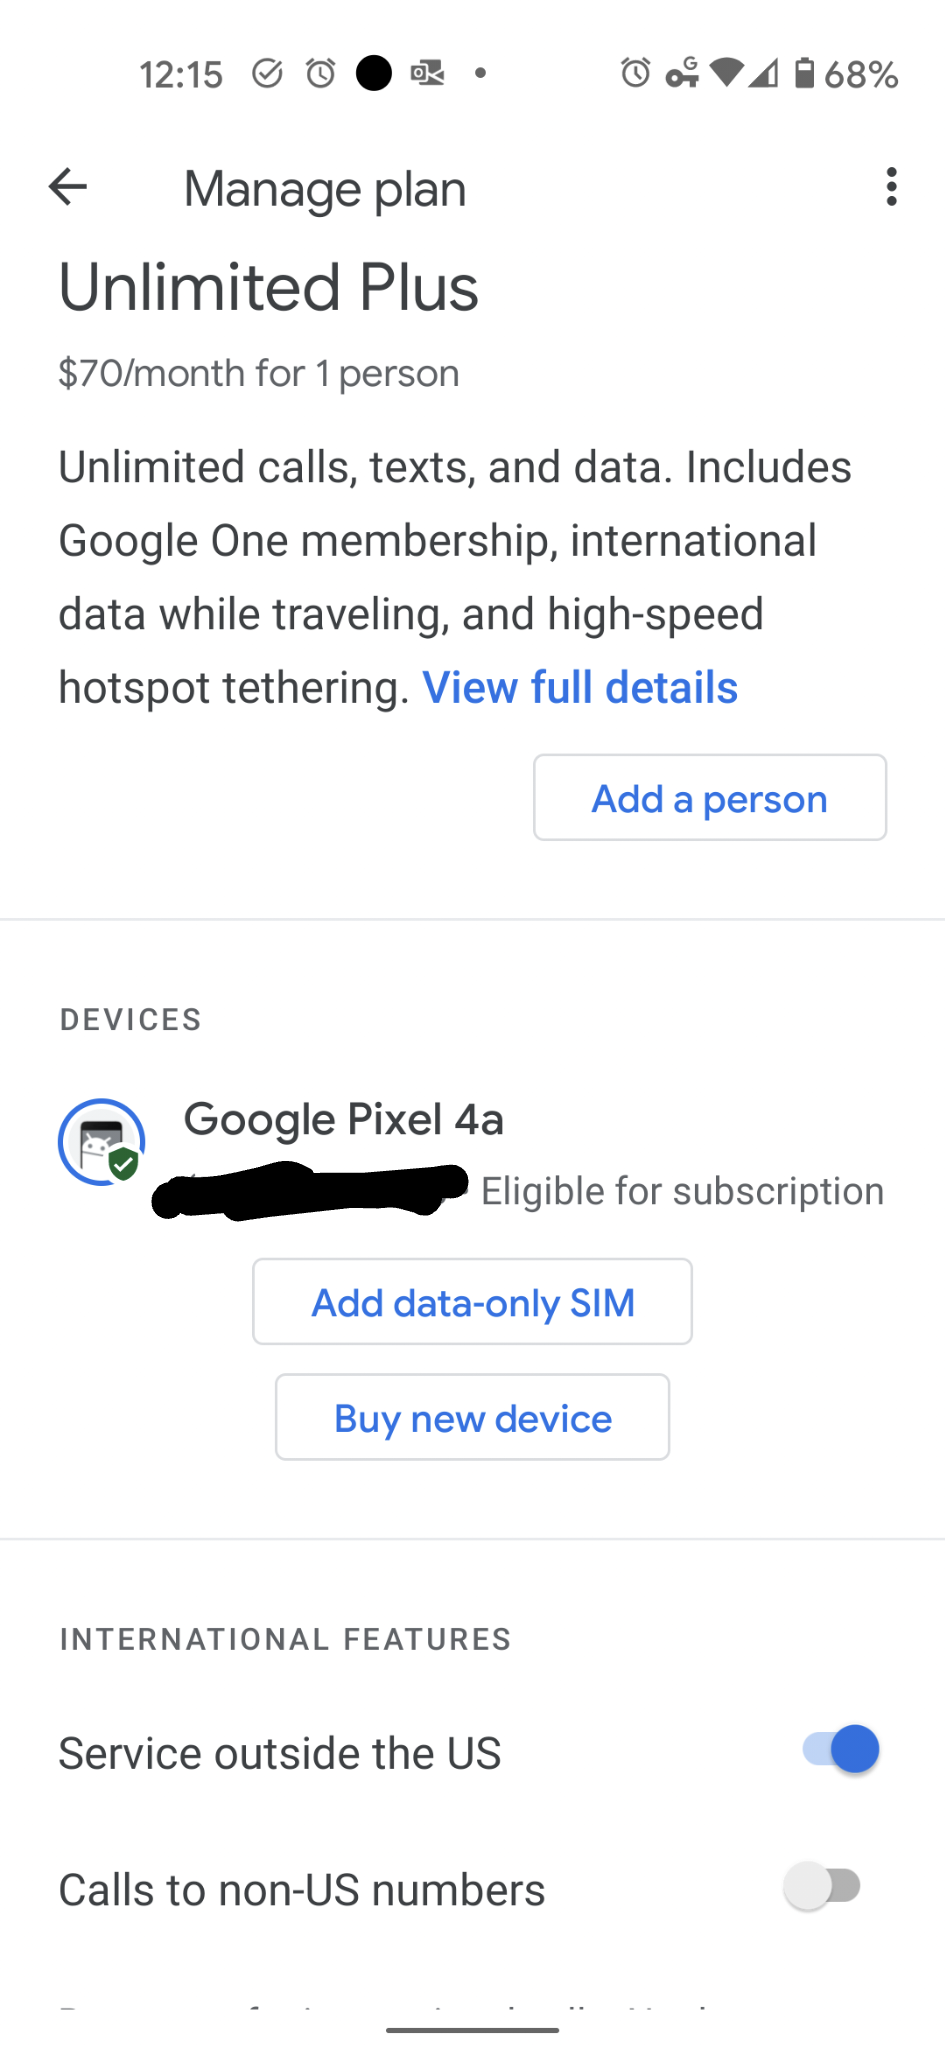Tap the checkmark task notification icon
Image resolution: width=945 pixels, height=2048 pixels.
(267, 73)
